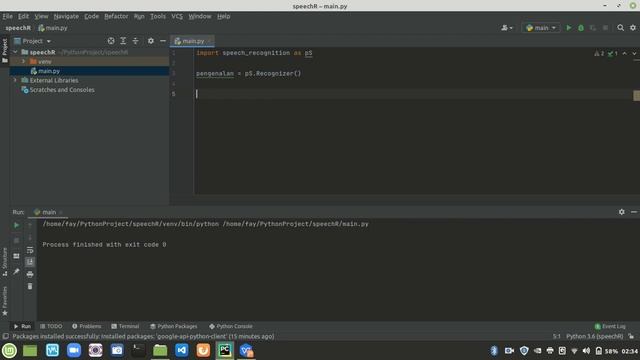This screenshot has width=640, height=360.
Task: Open the Help menu
Action: coord(224,16)
